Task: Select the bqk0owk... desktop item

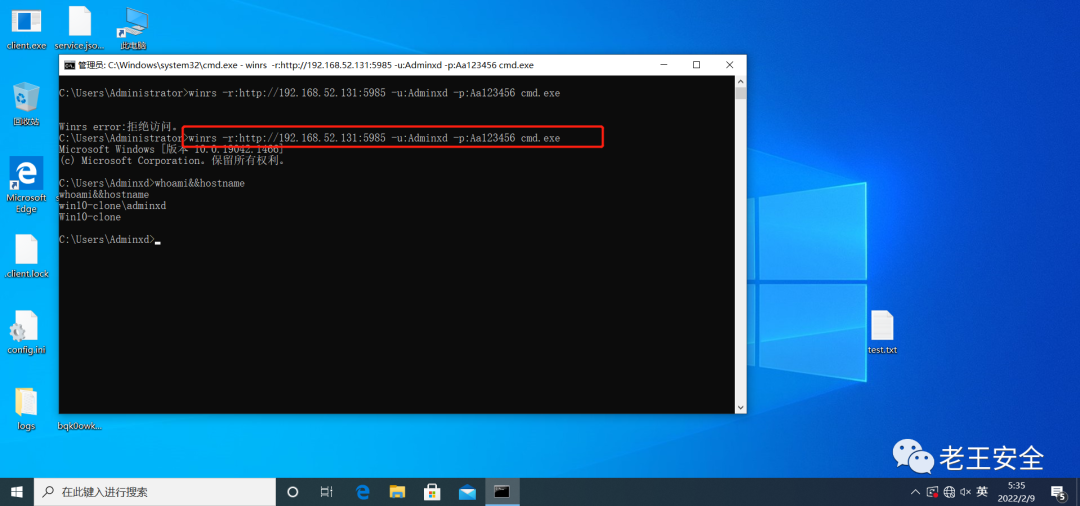Action: pos(79,426)
